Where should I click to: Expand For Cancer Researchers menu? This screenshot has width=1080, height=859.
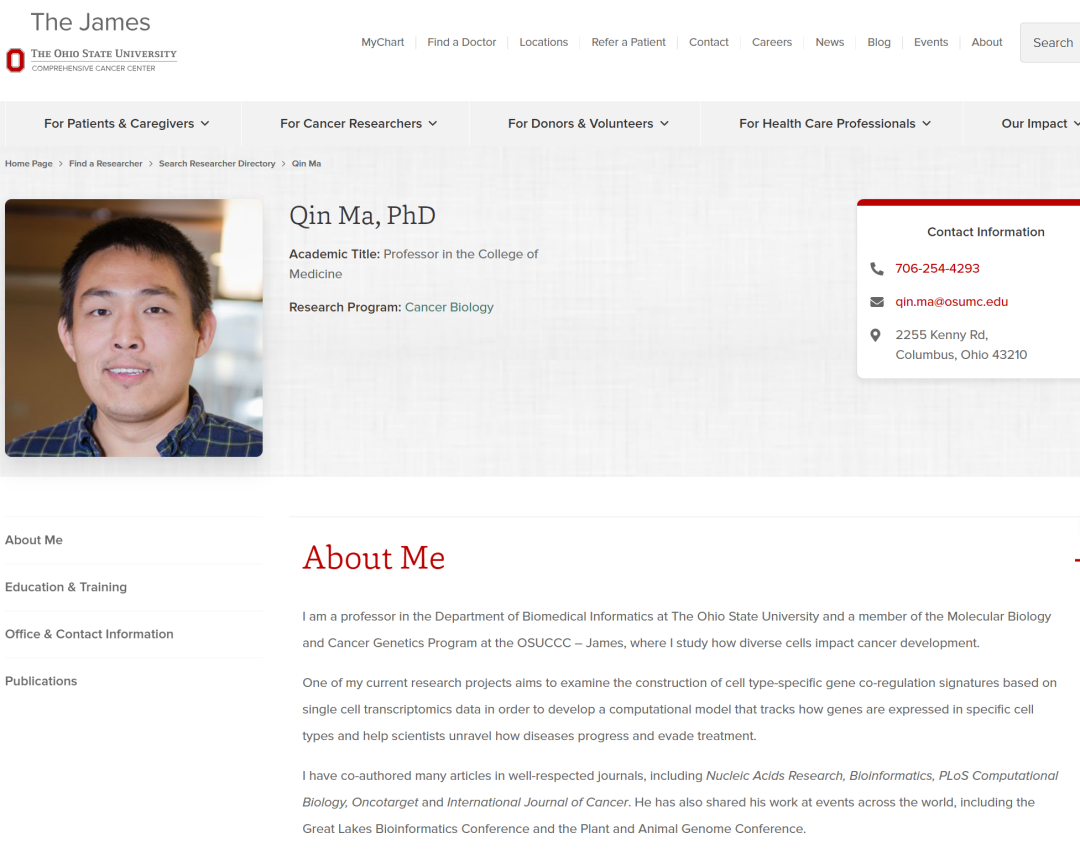tap(358, 123)
